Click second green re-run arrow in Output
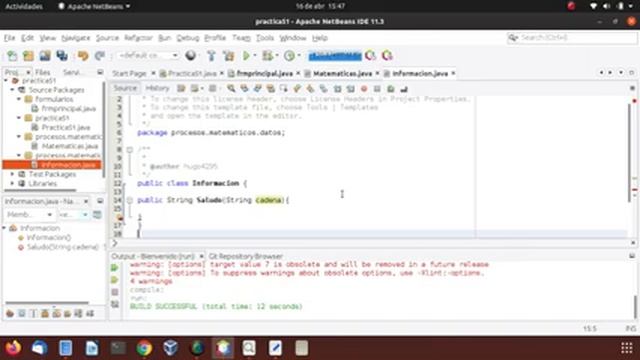640x360 pixels. pos(115,280)
